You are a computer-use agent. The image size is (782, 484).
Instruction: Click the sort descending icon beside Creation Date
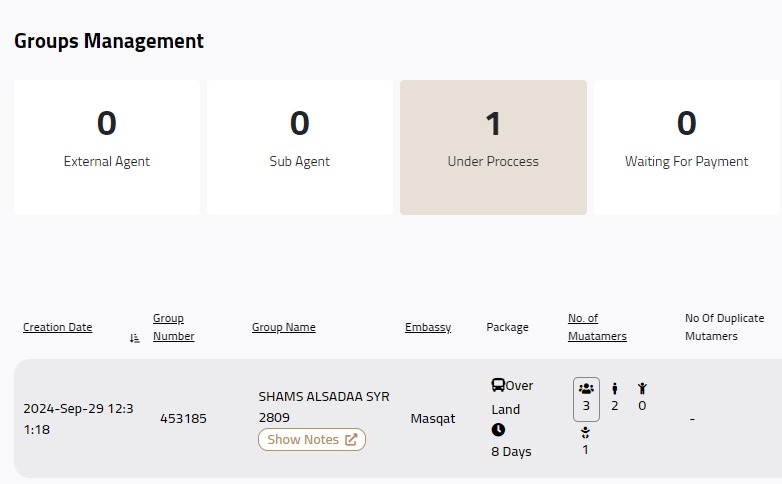click(135, 338)
